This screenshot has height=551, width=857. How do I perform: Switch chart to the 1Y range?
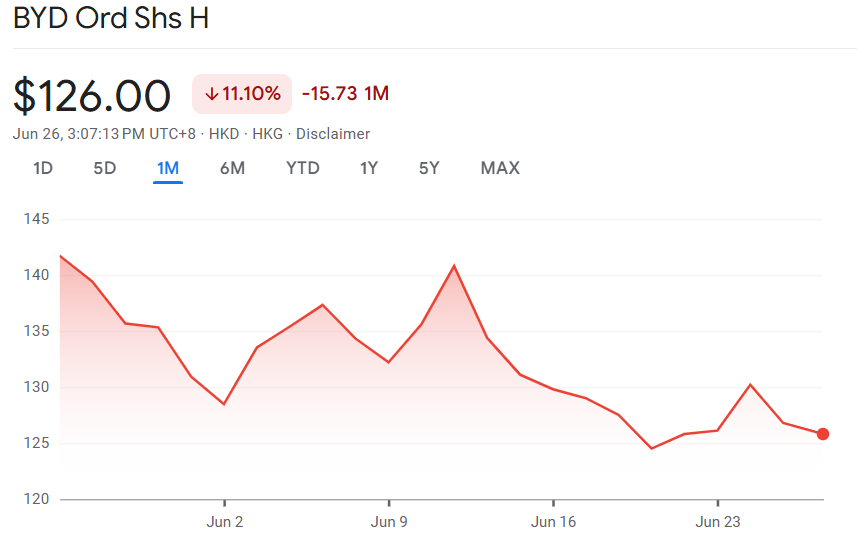pos(369,168)
